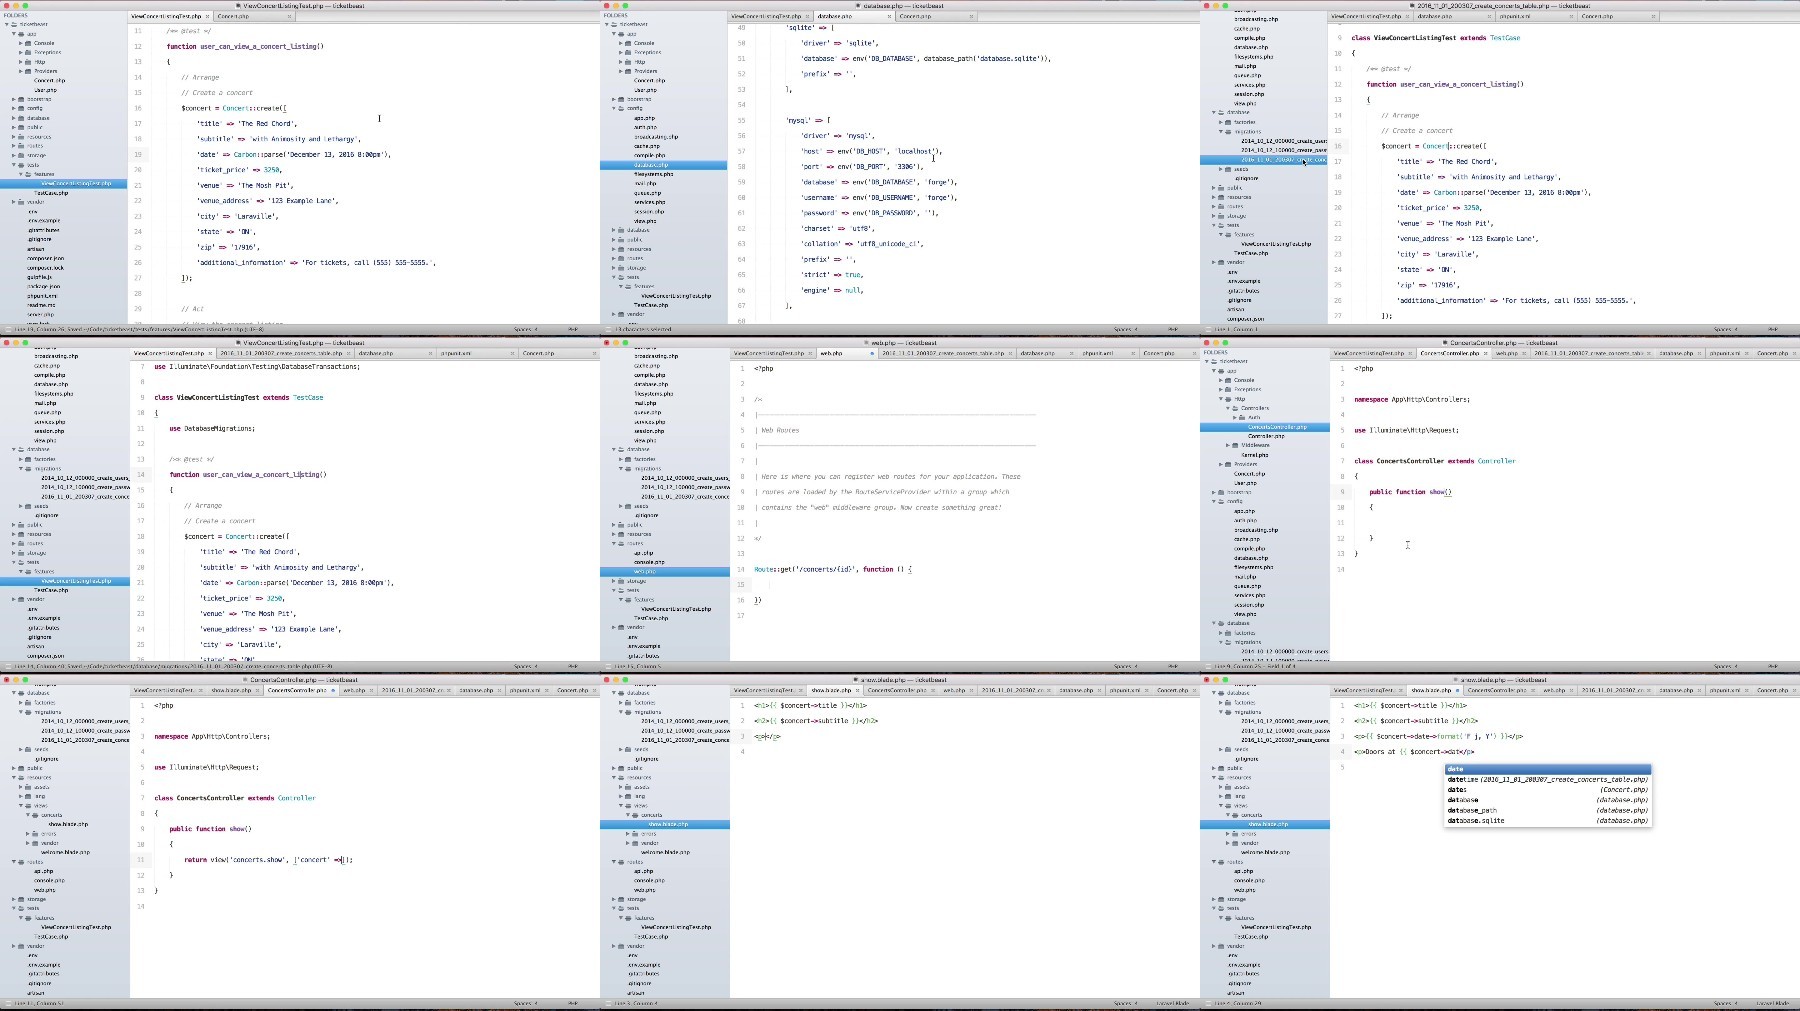Choose 'database_path' suggestion in autocomplete popup
Screen dimensions: 1800x1011
[1547, 810]
